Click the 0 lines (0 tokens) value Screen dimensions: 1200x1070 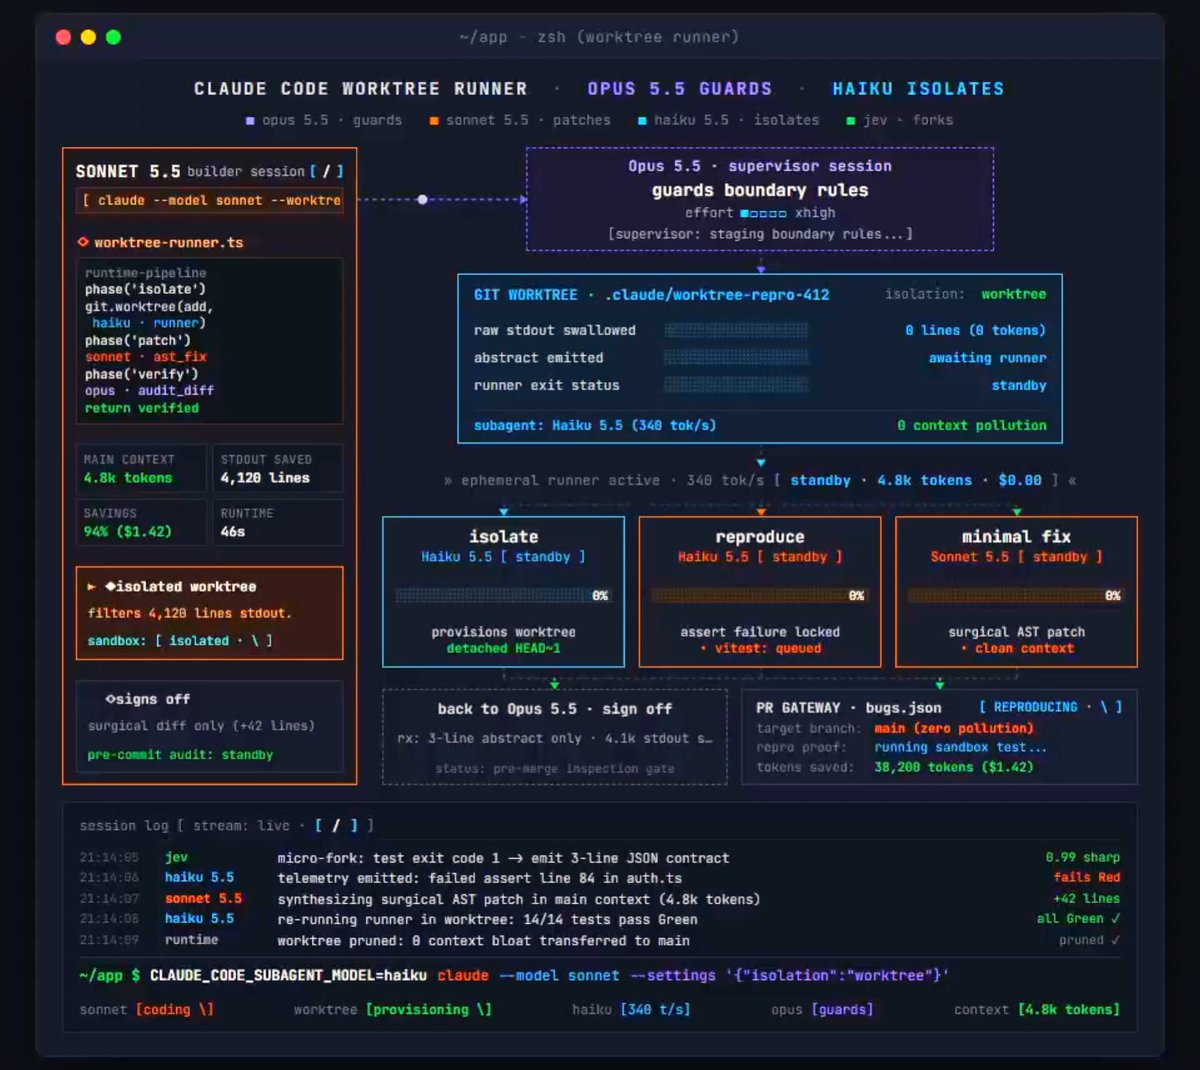tap(975, 330)
